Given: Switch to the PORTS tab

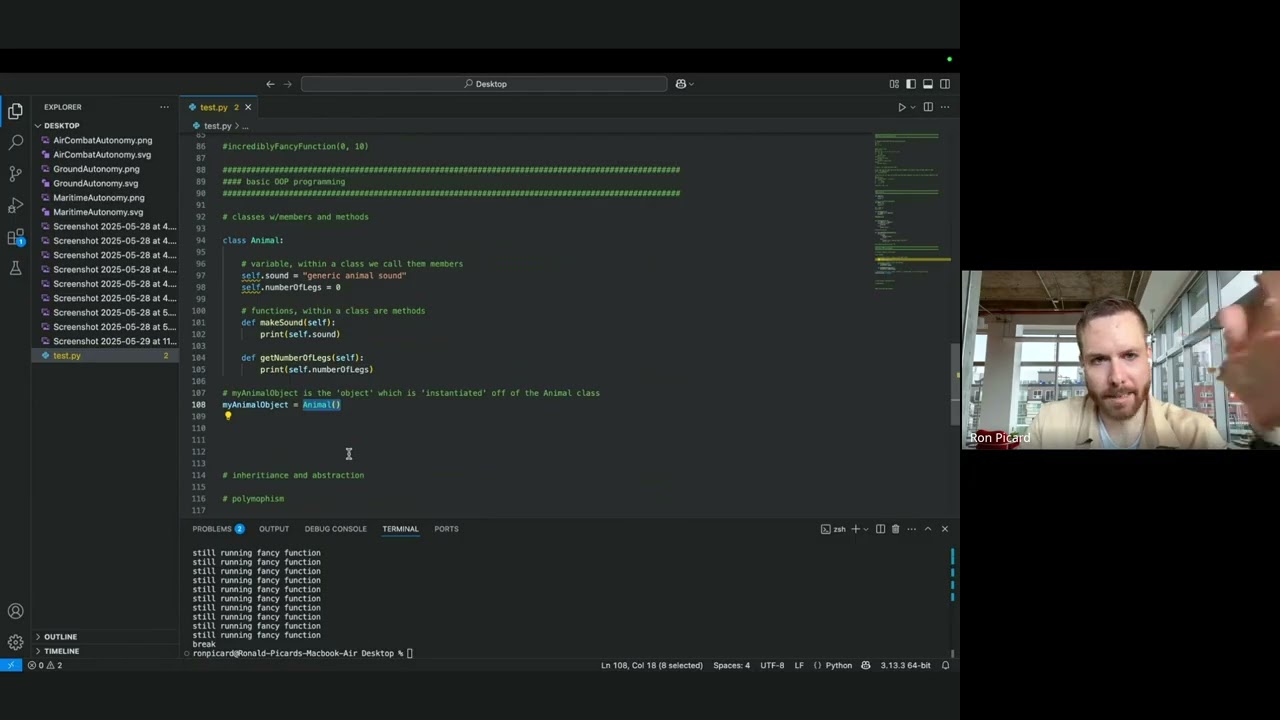Looking at the screenshot, I should [x=446, y=529].
